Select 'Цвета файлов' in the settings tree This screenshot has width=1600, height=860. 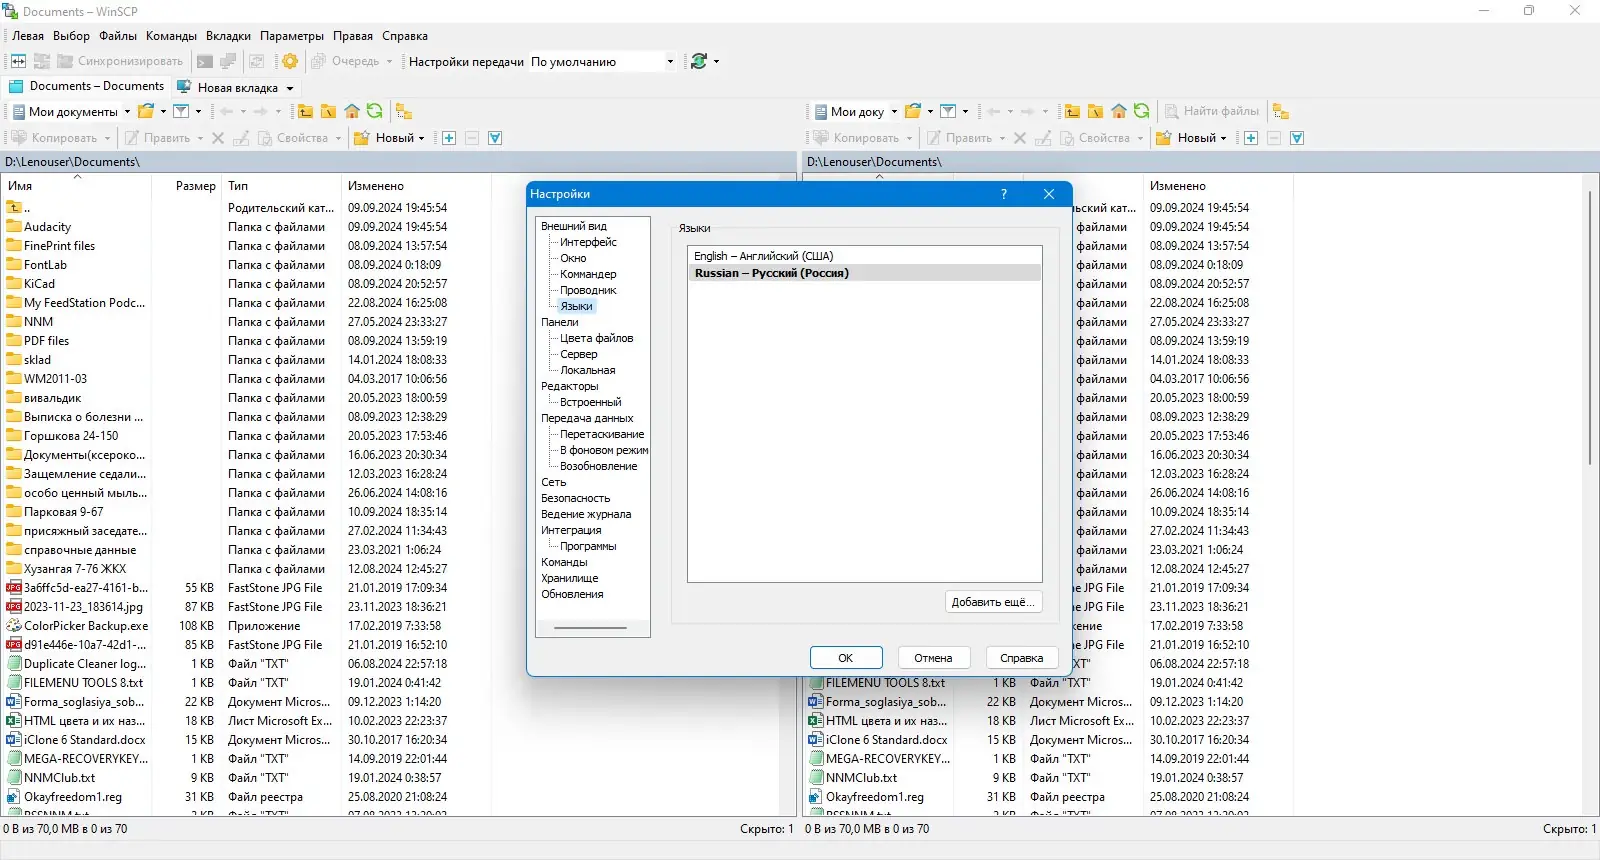point(596,338)
